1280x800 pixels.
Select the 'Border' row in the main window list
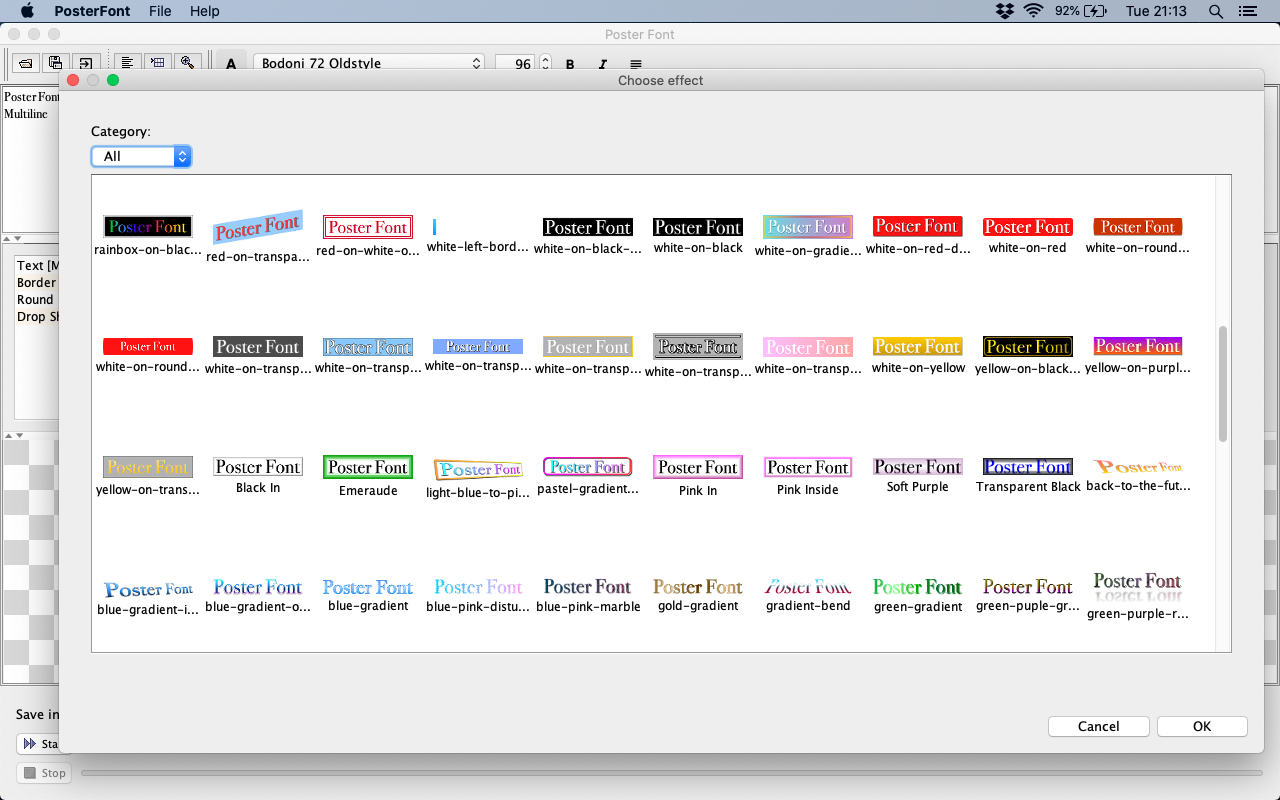tap(37, 283)
